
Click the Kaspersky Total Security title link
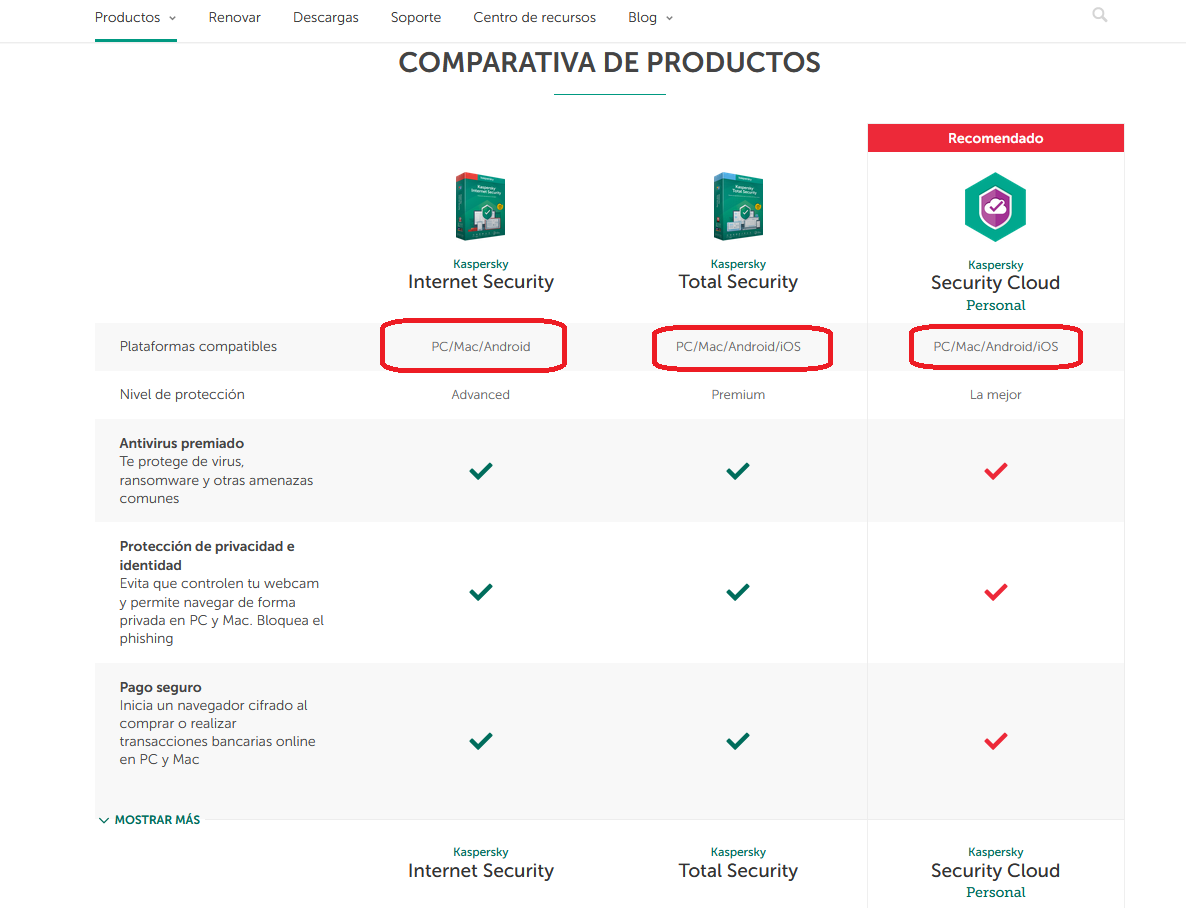(738, 281)
